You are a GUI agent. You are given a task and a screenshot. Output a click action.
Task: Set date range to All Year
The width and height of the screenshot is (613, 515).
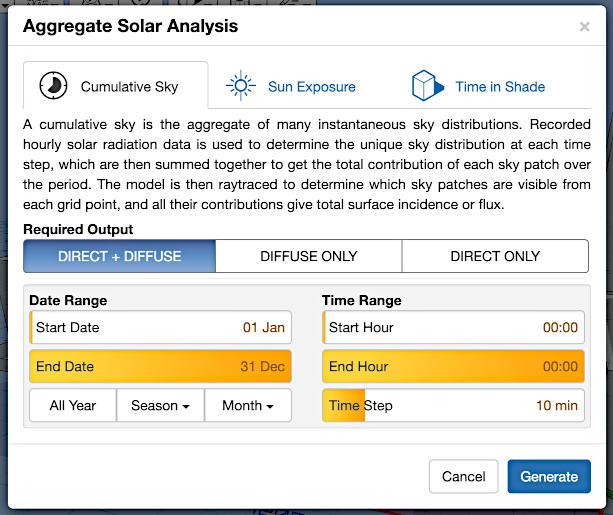(x=73, y=405)
